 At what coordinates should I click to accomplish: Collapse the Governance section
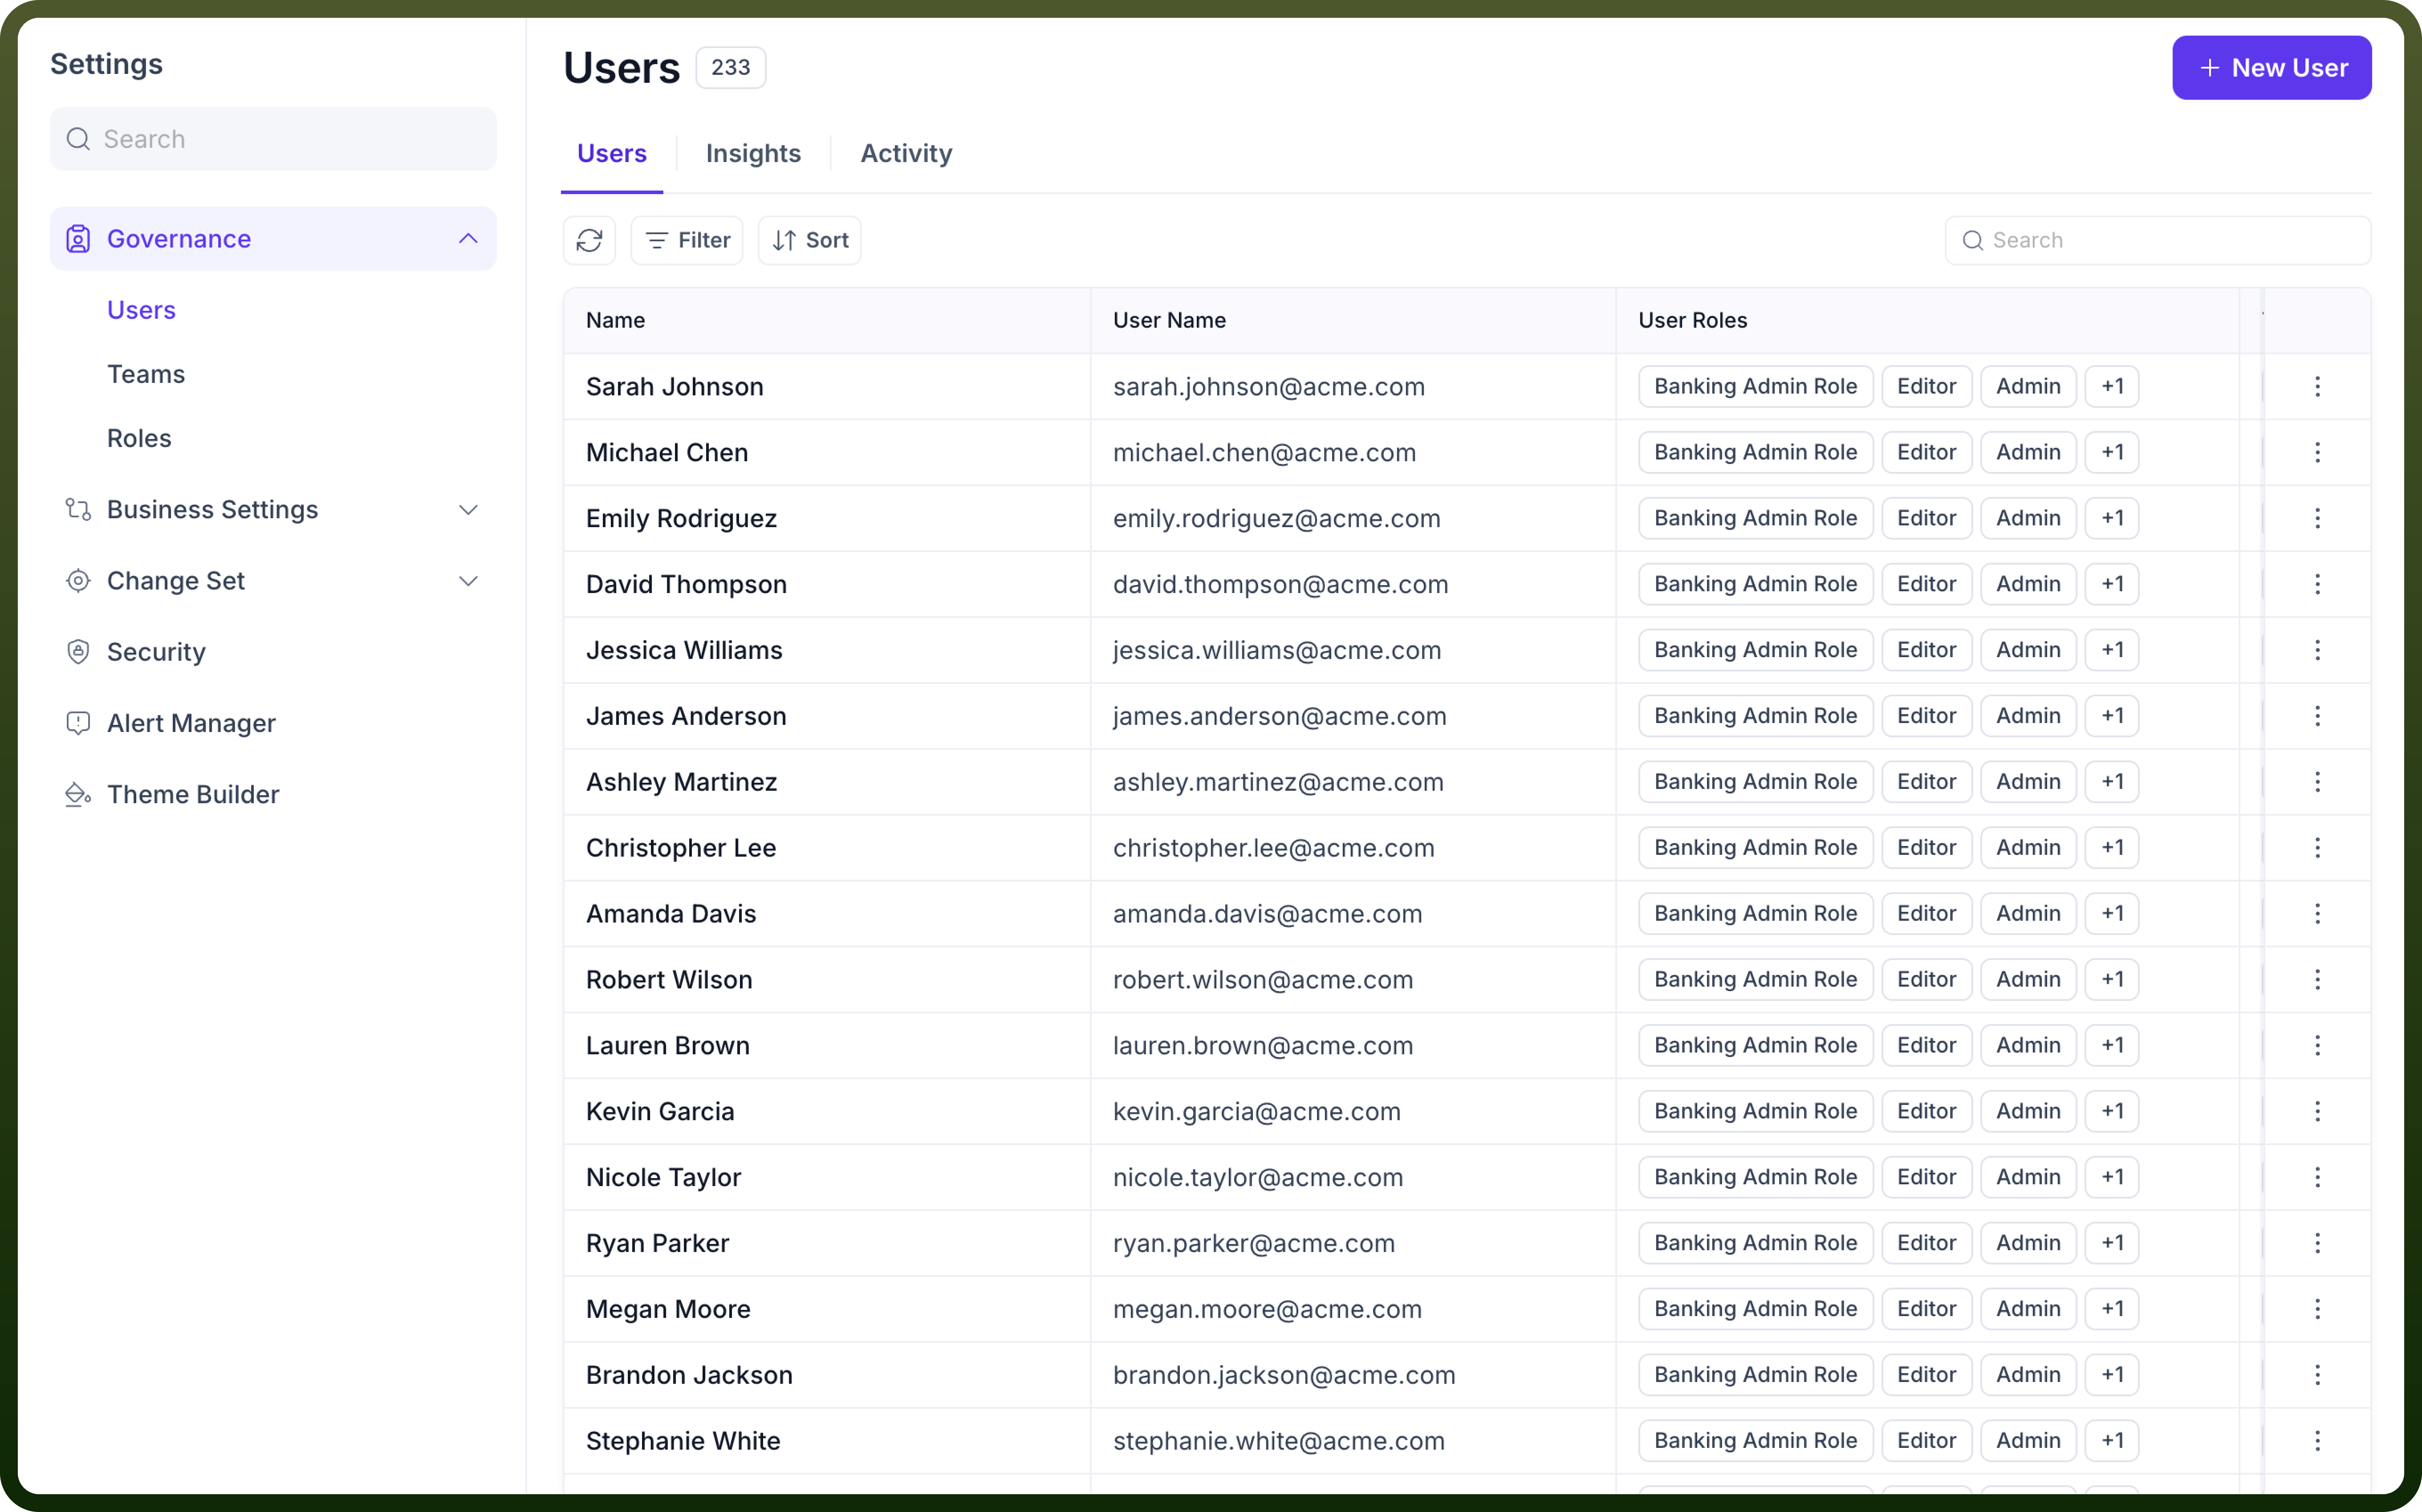pos(468,239)
